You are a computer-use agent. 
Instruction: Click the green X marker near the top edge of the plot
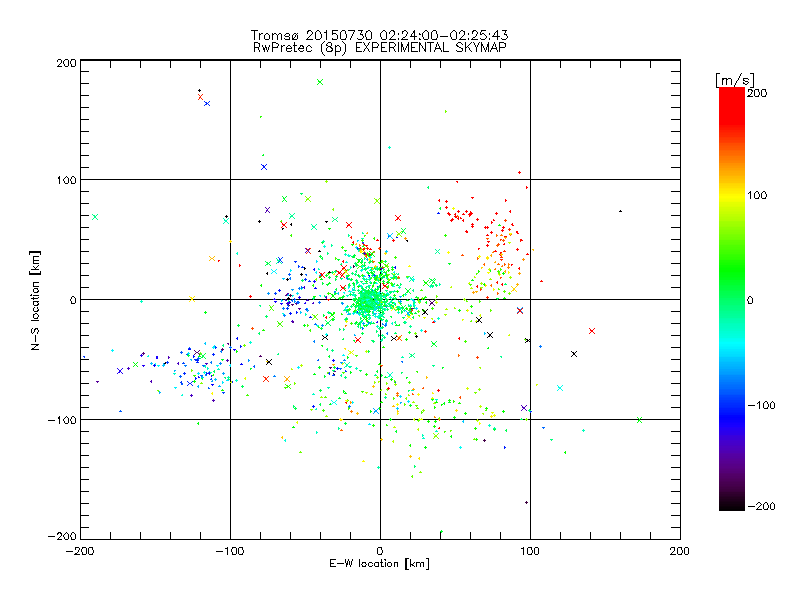pos(320,82)
